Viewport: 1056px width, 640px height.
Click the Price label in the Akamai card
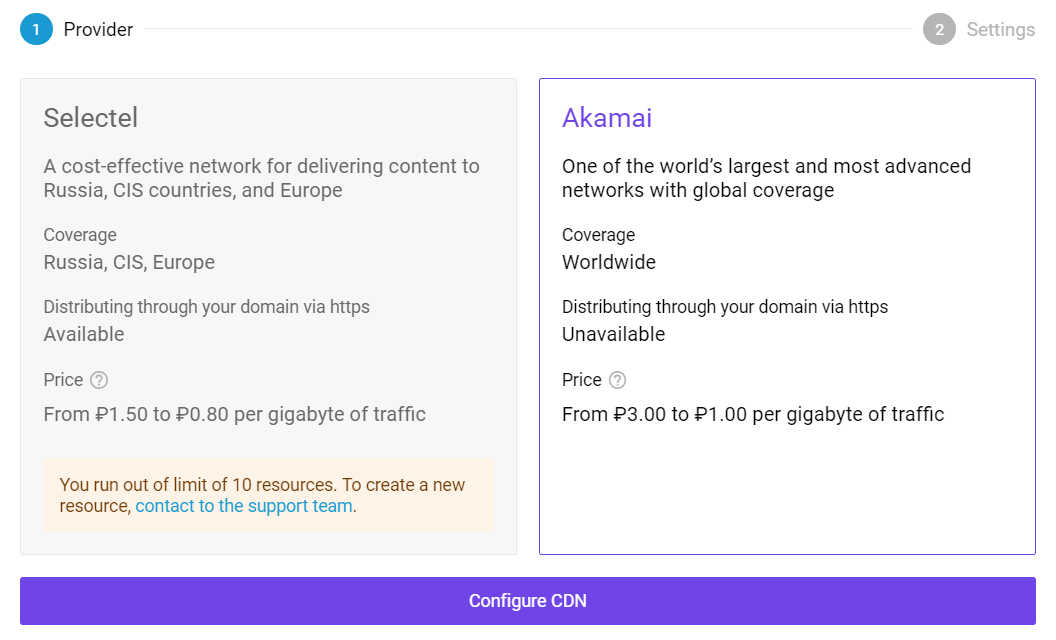(x=582, y=380)
